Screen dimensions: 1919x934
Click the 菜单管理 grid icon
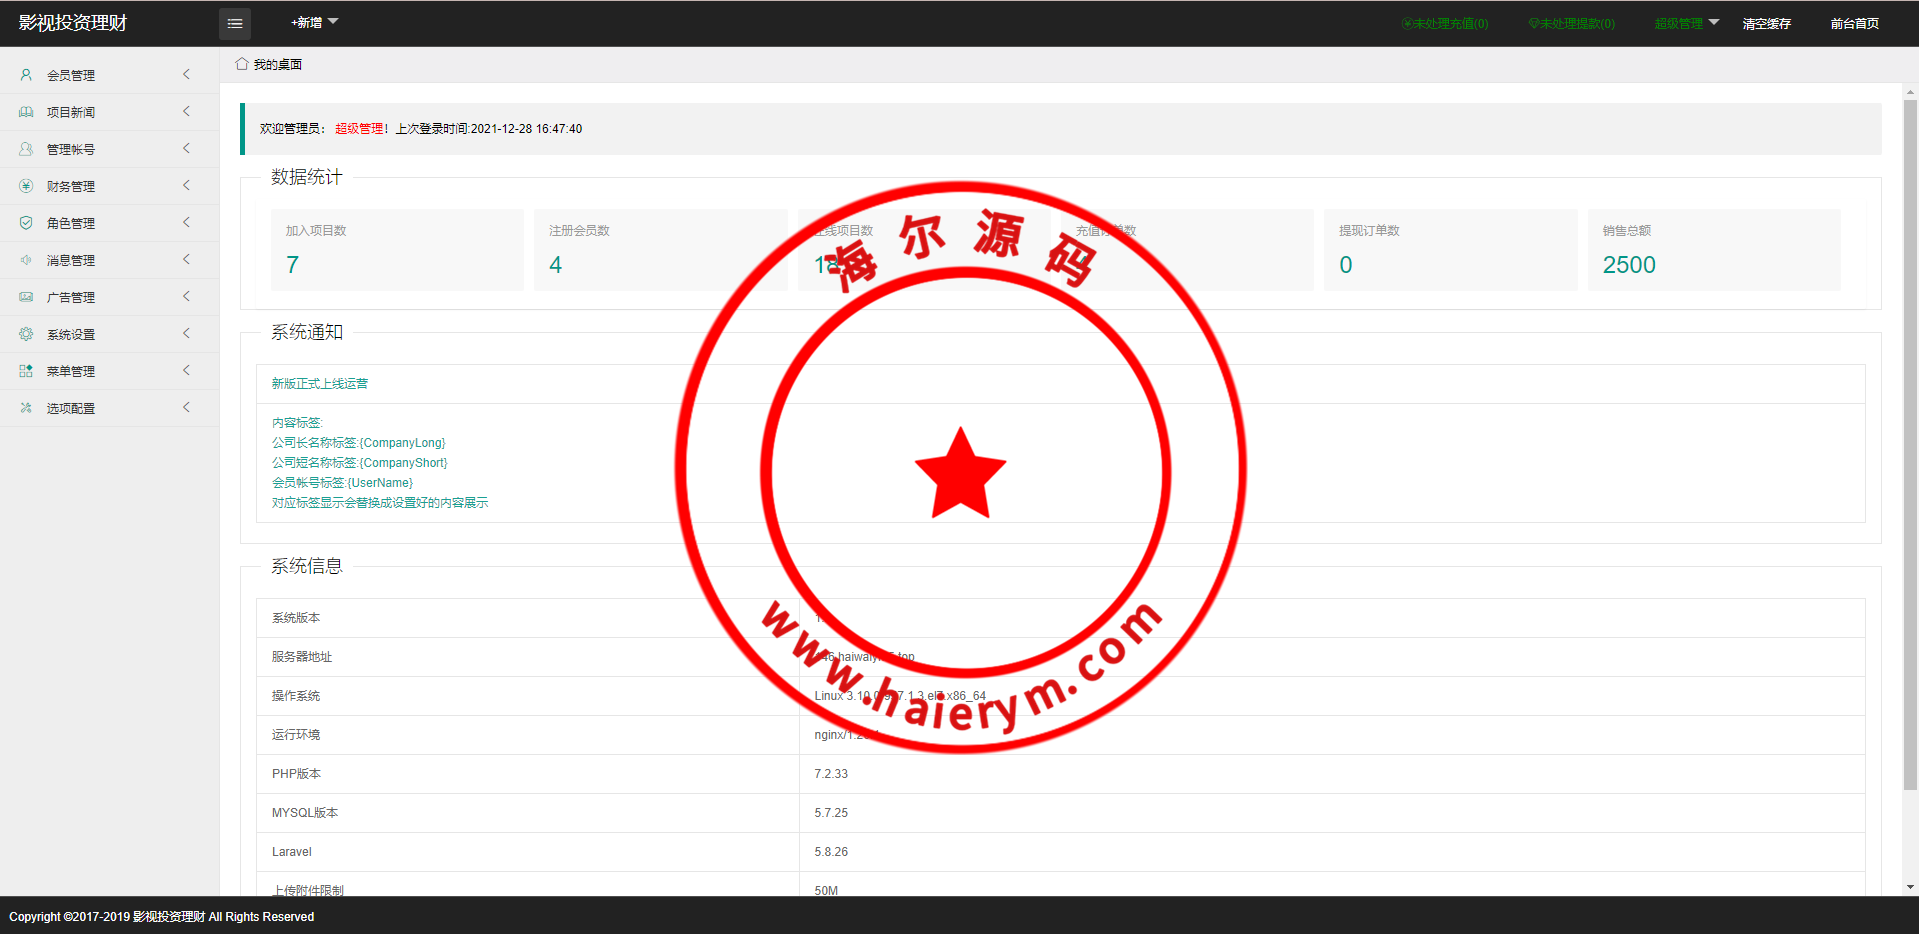pos(26,371)
